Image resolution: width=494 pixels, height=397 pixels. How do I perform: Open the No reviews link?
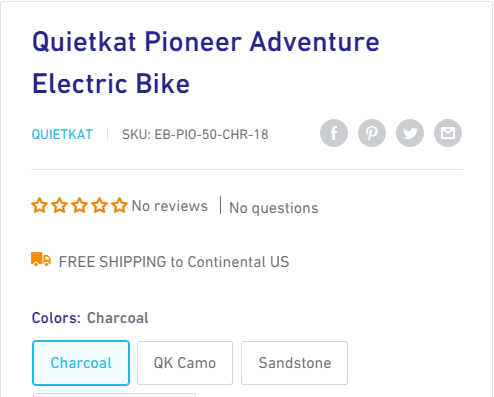coord(170,206)
